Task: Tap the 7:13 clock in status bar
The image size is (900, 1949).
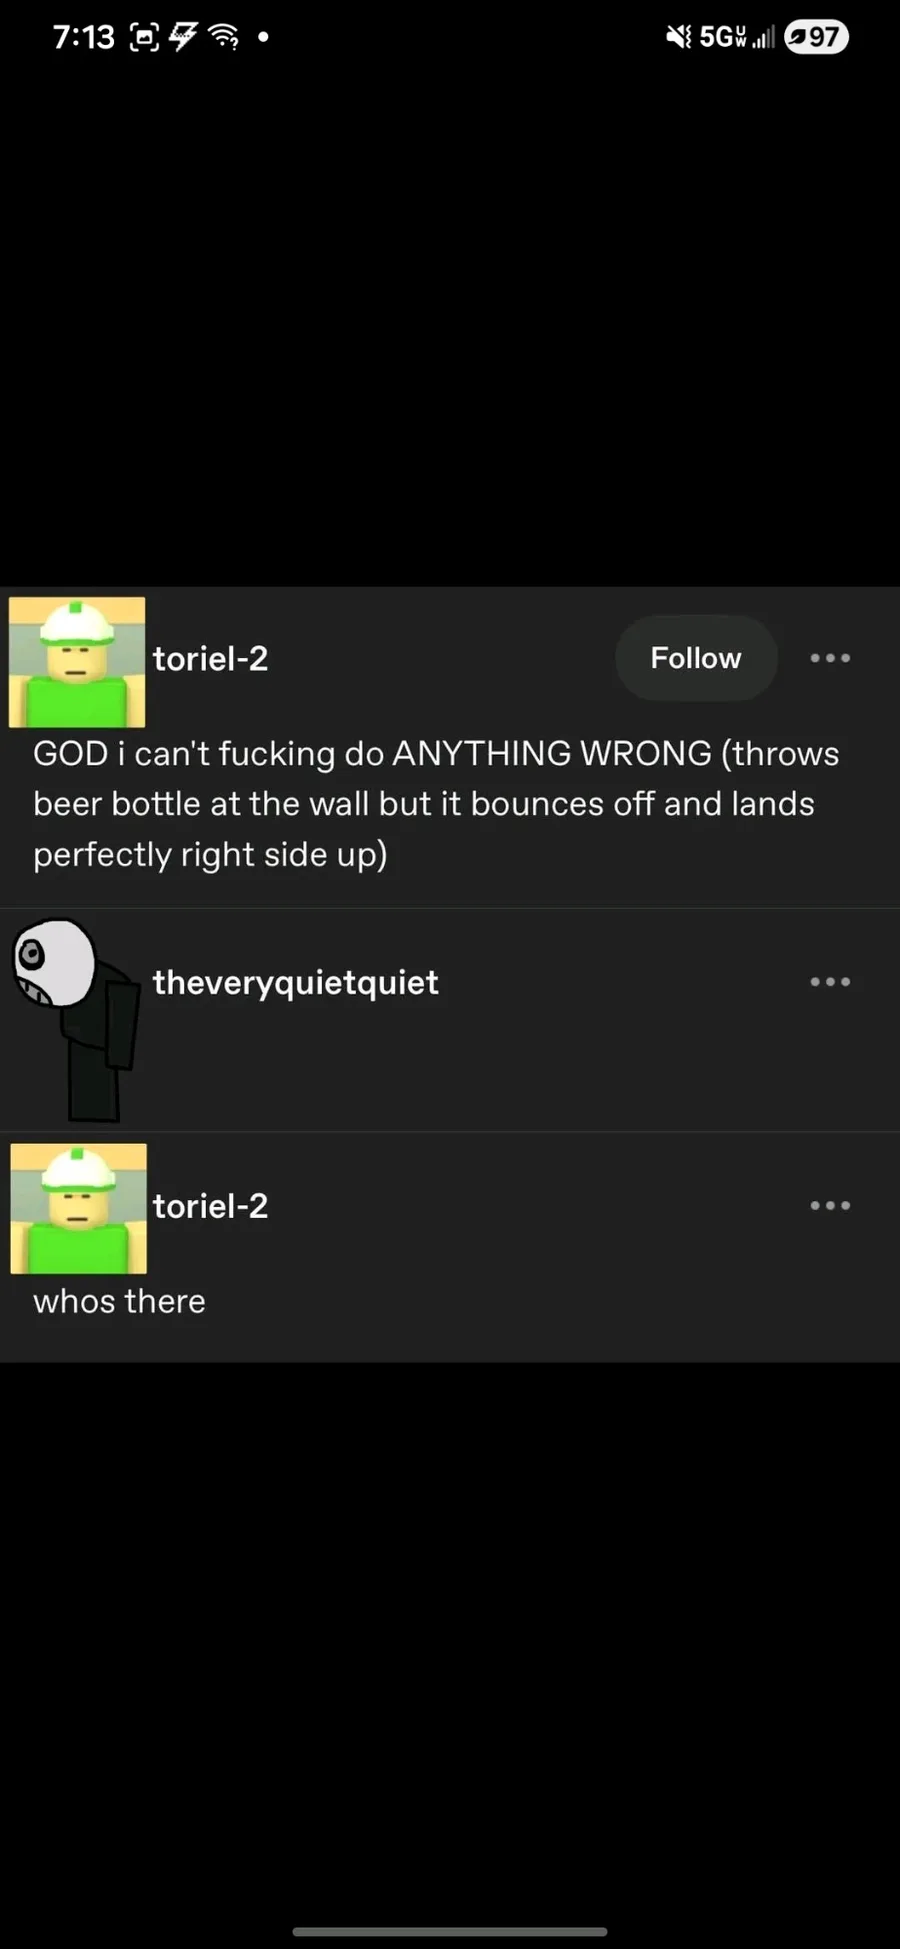Action: click(83, 37)
